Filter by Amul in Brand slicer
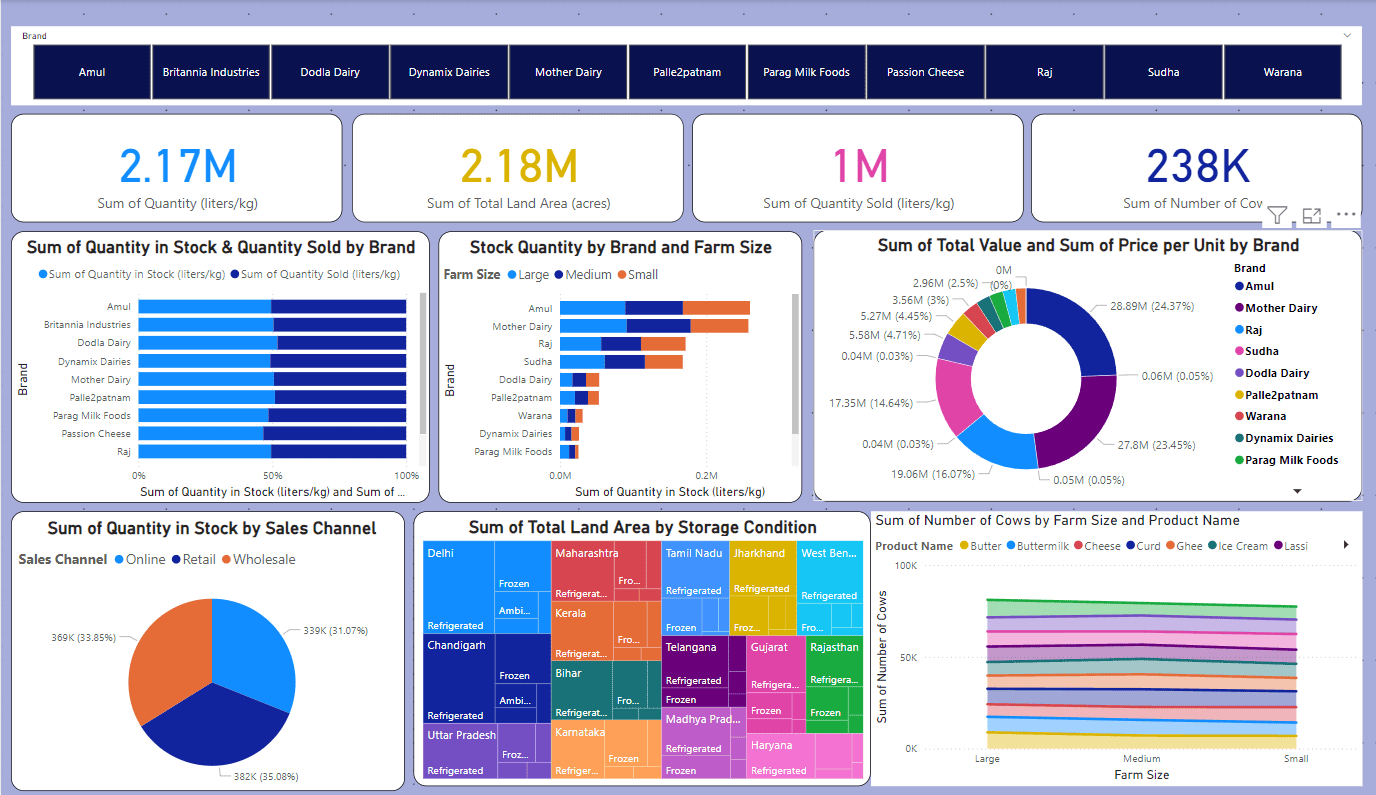The width and height of the screenshot is (1376, 795). point(92,72)
